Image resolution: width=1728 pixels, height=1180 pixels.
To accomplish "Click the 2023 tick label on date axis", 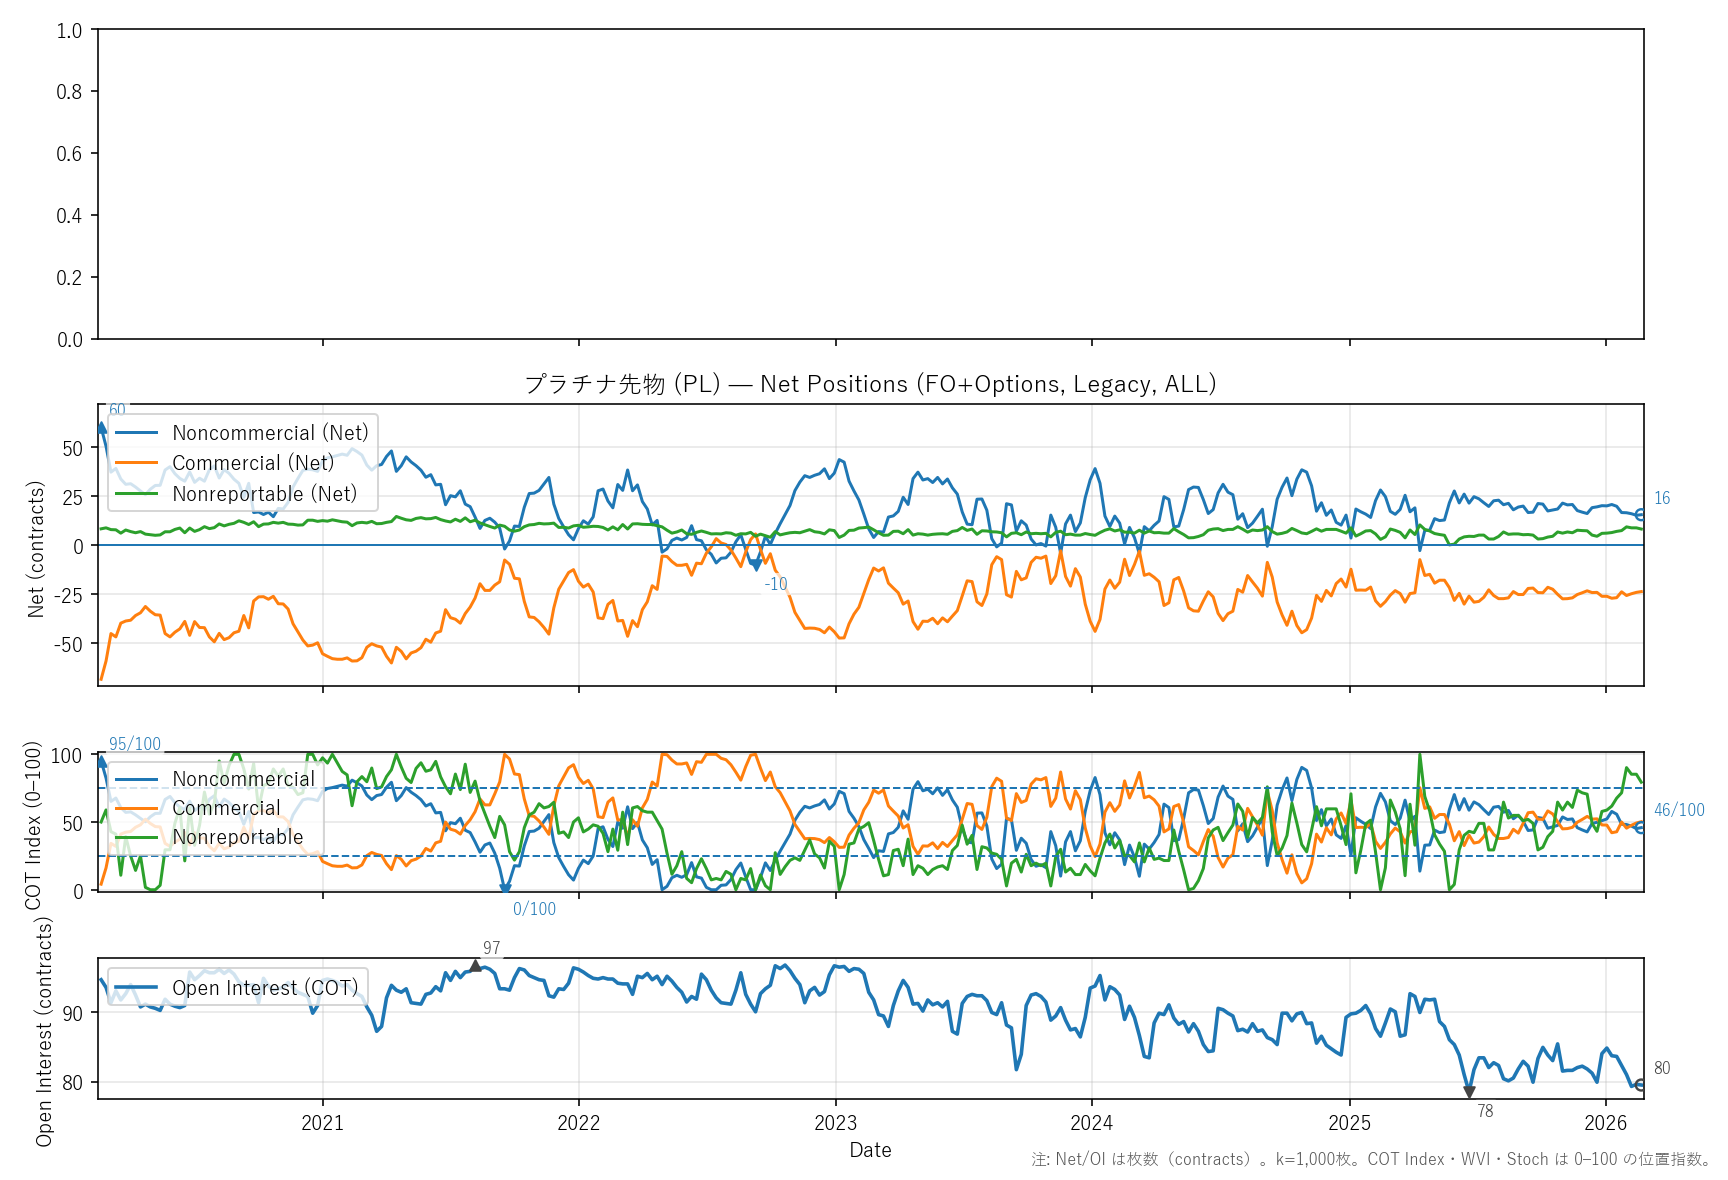I will 835,1123.
